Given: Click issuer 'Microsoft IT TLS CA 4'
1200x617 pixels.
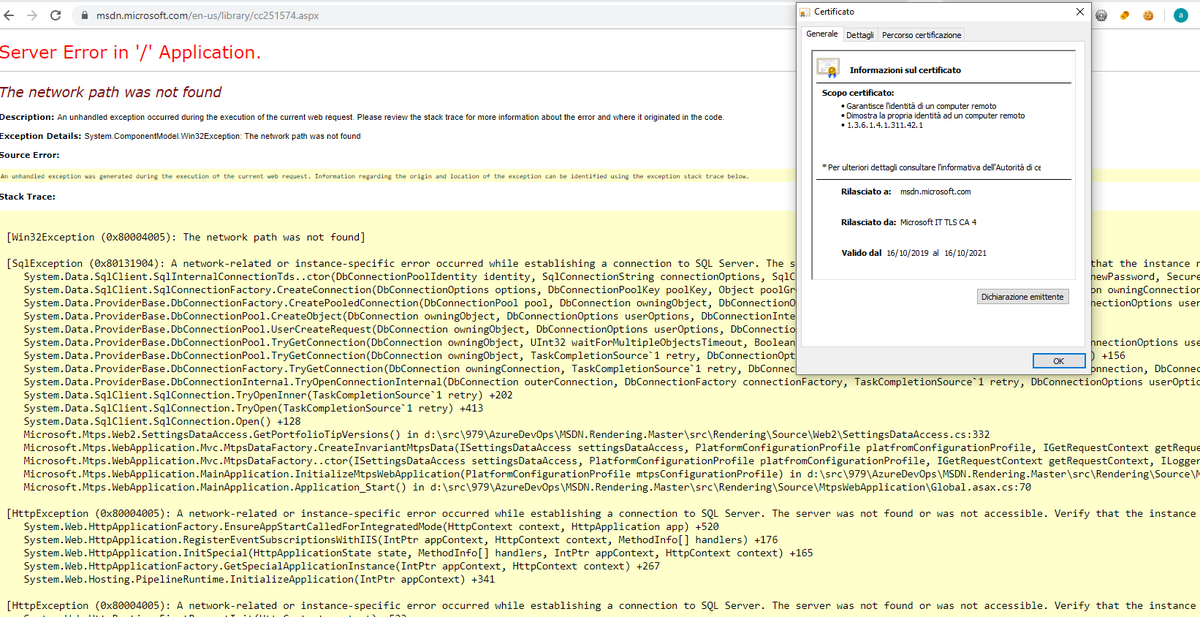Looking at the screenshot, I should click(938, 222).
